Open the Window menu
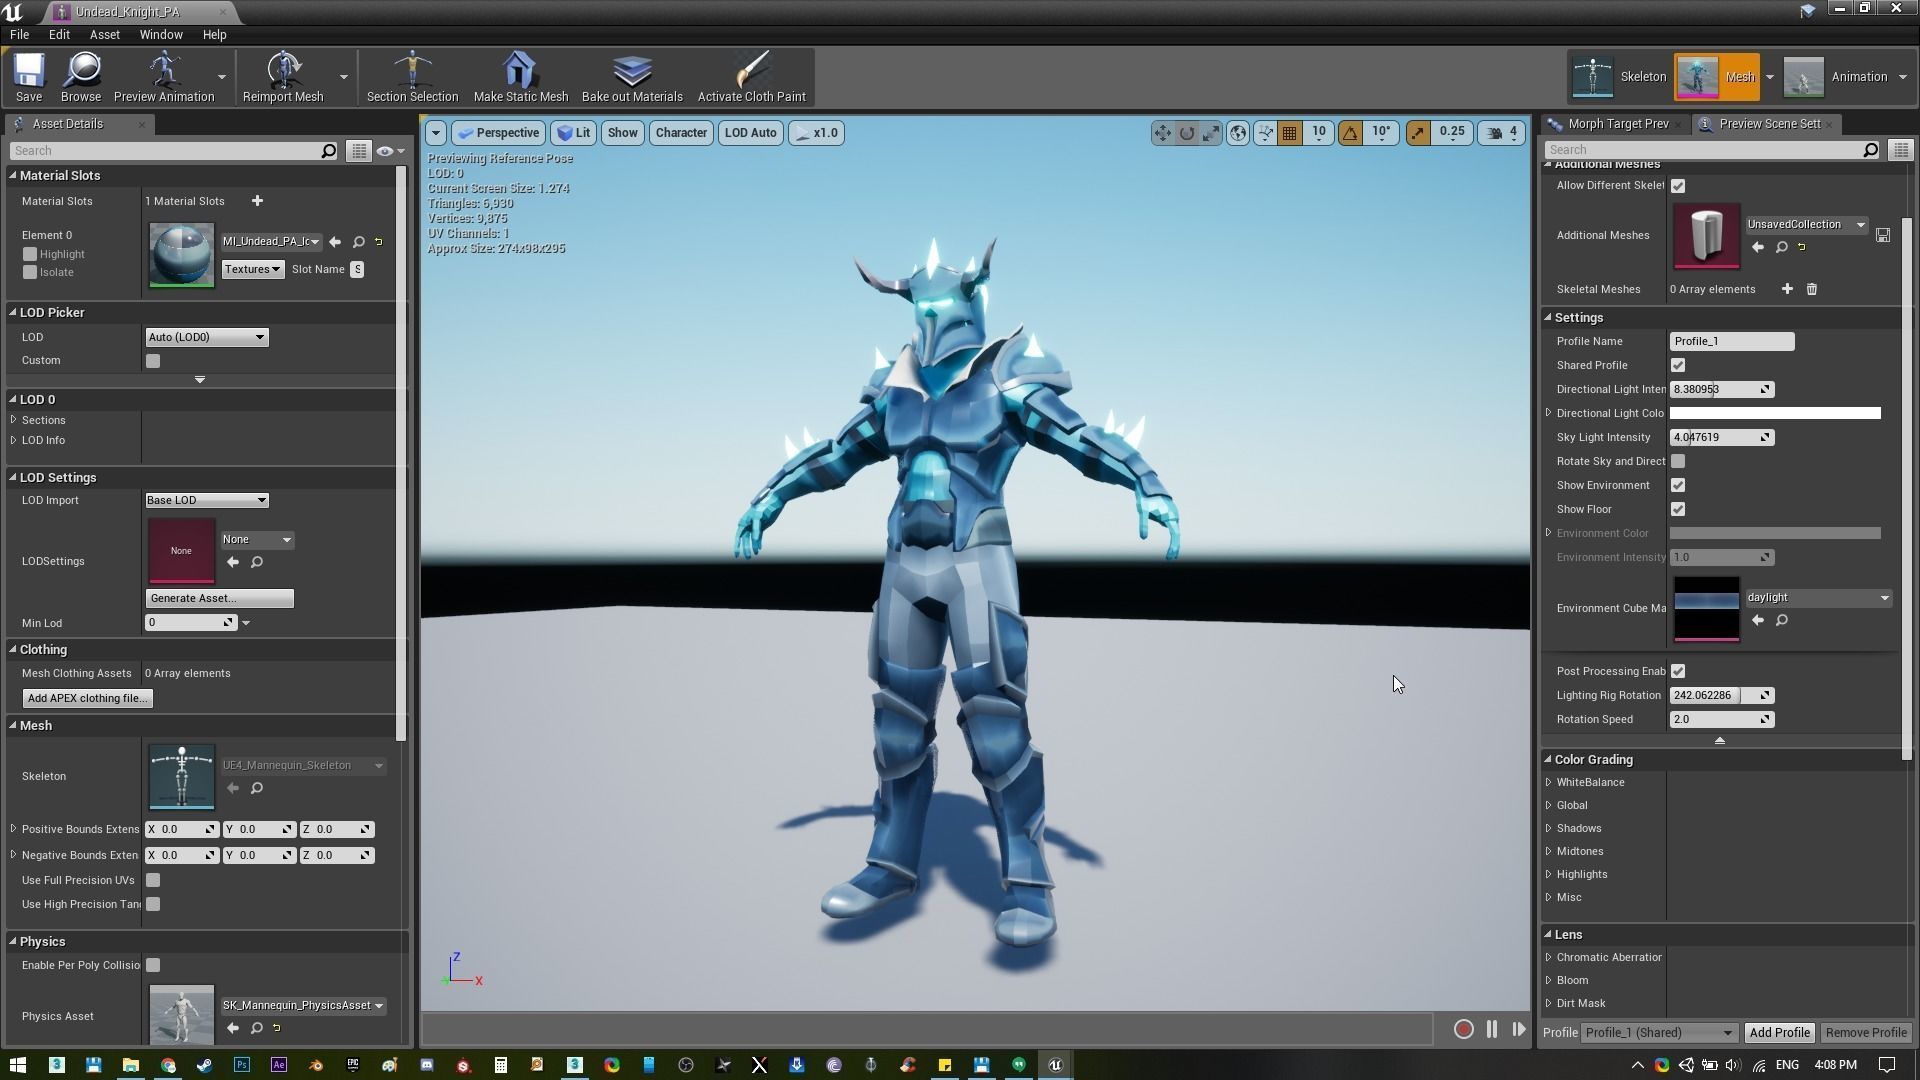The height and width of the screenshot is (1080, 1920). pos(161,34)
